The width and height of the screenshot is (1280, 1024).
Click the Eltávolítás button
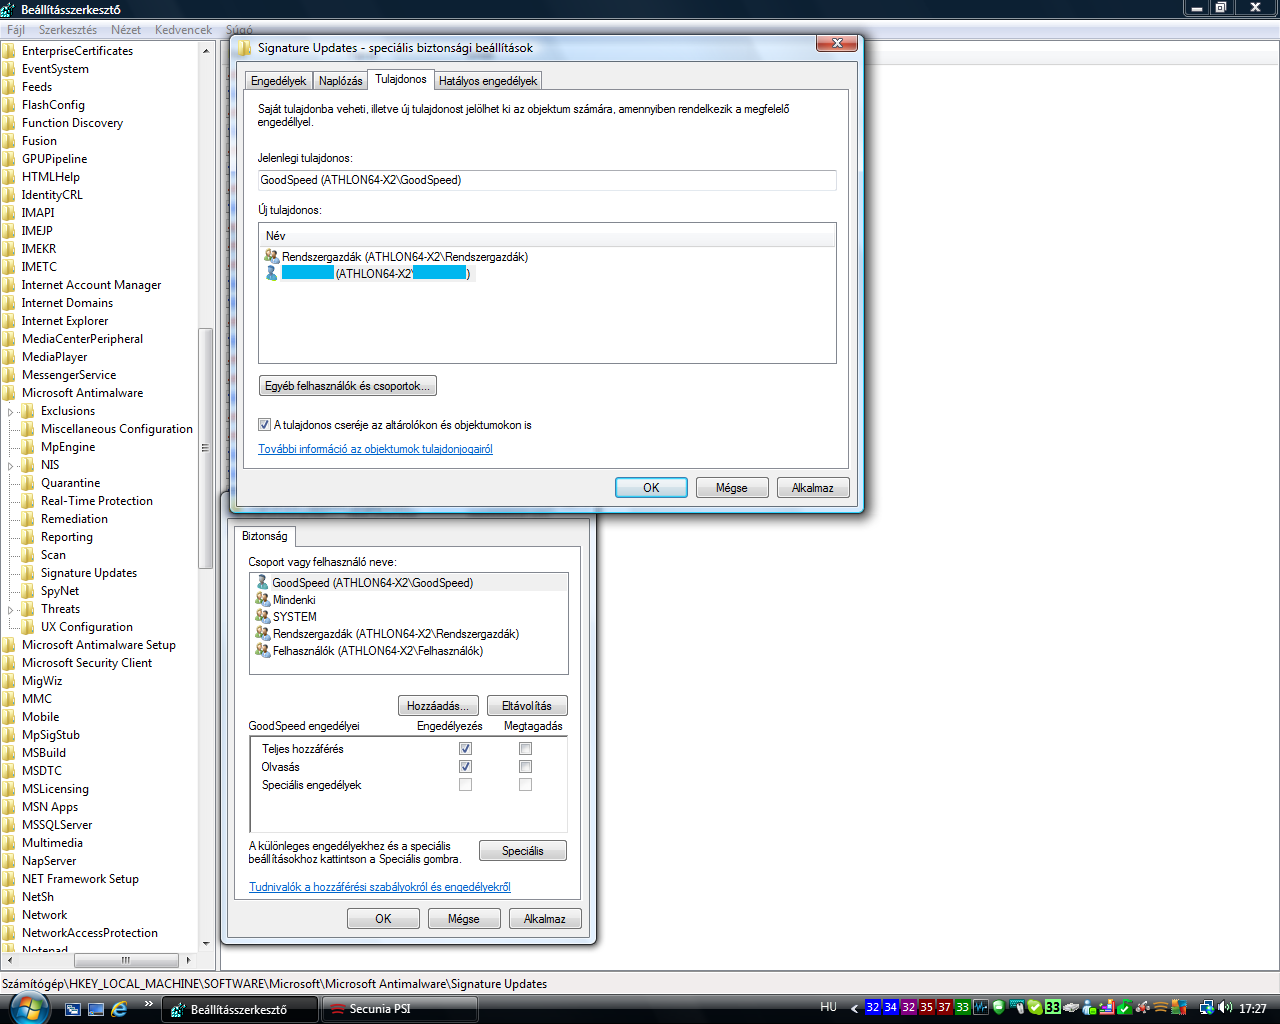click(x=527, y=706)
